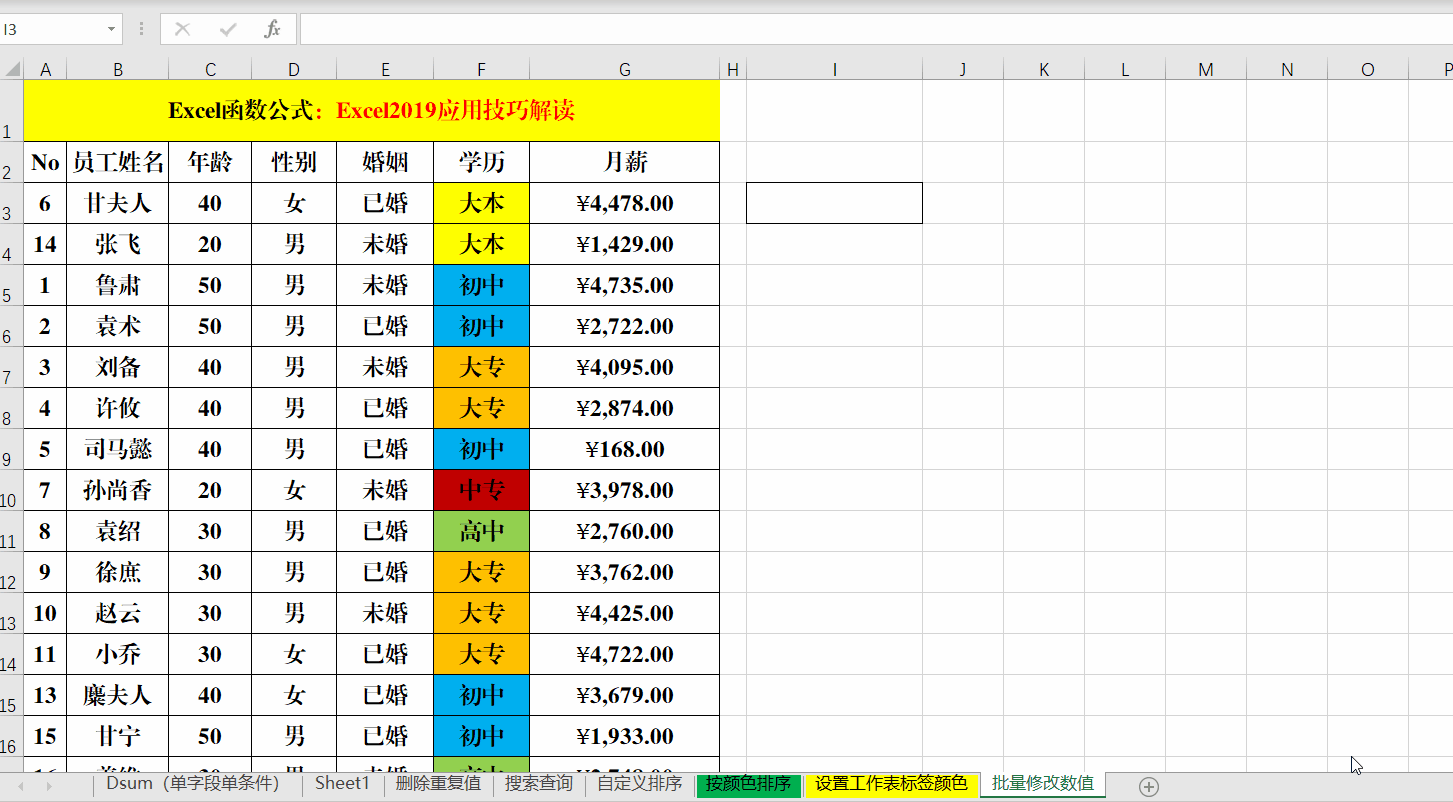Select column G header
Image resolution: width=1453 pixels, height=802 pixels.
[x=624, y=69]
